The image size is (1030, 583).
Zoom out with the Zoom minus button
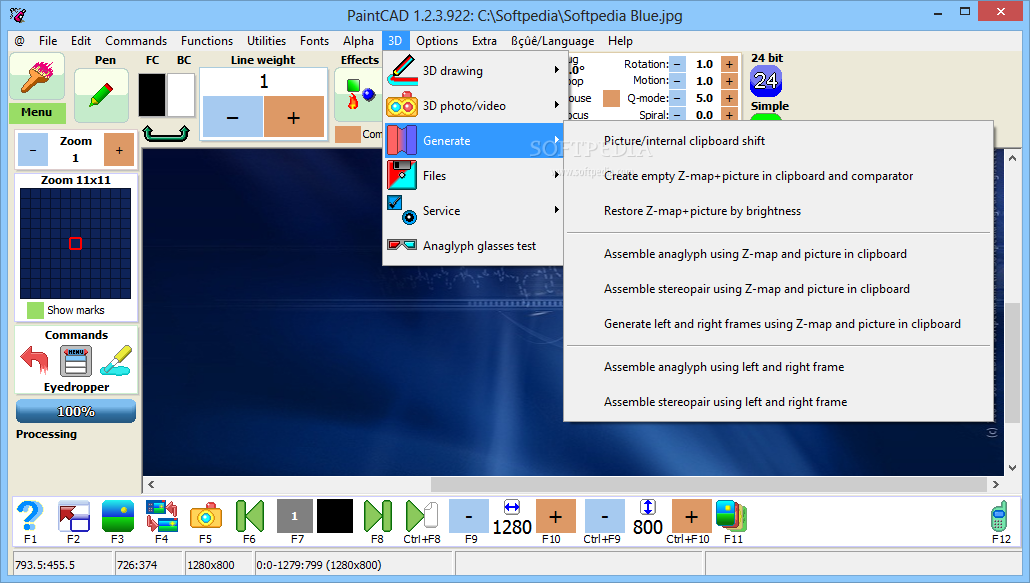point(33,150)
